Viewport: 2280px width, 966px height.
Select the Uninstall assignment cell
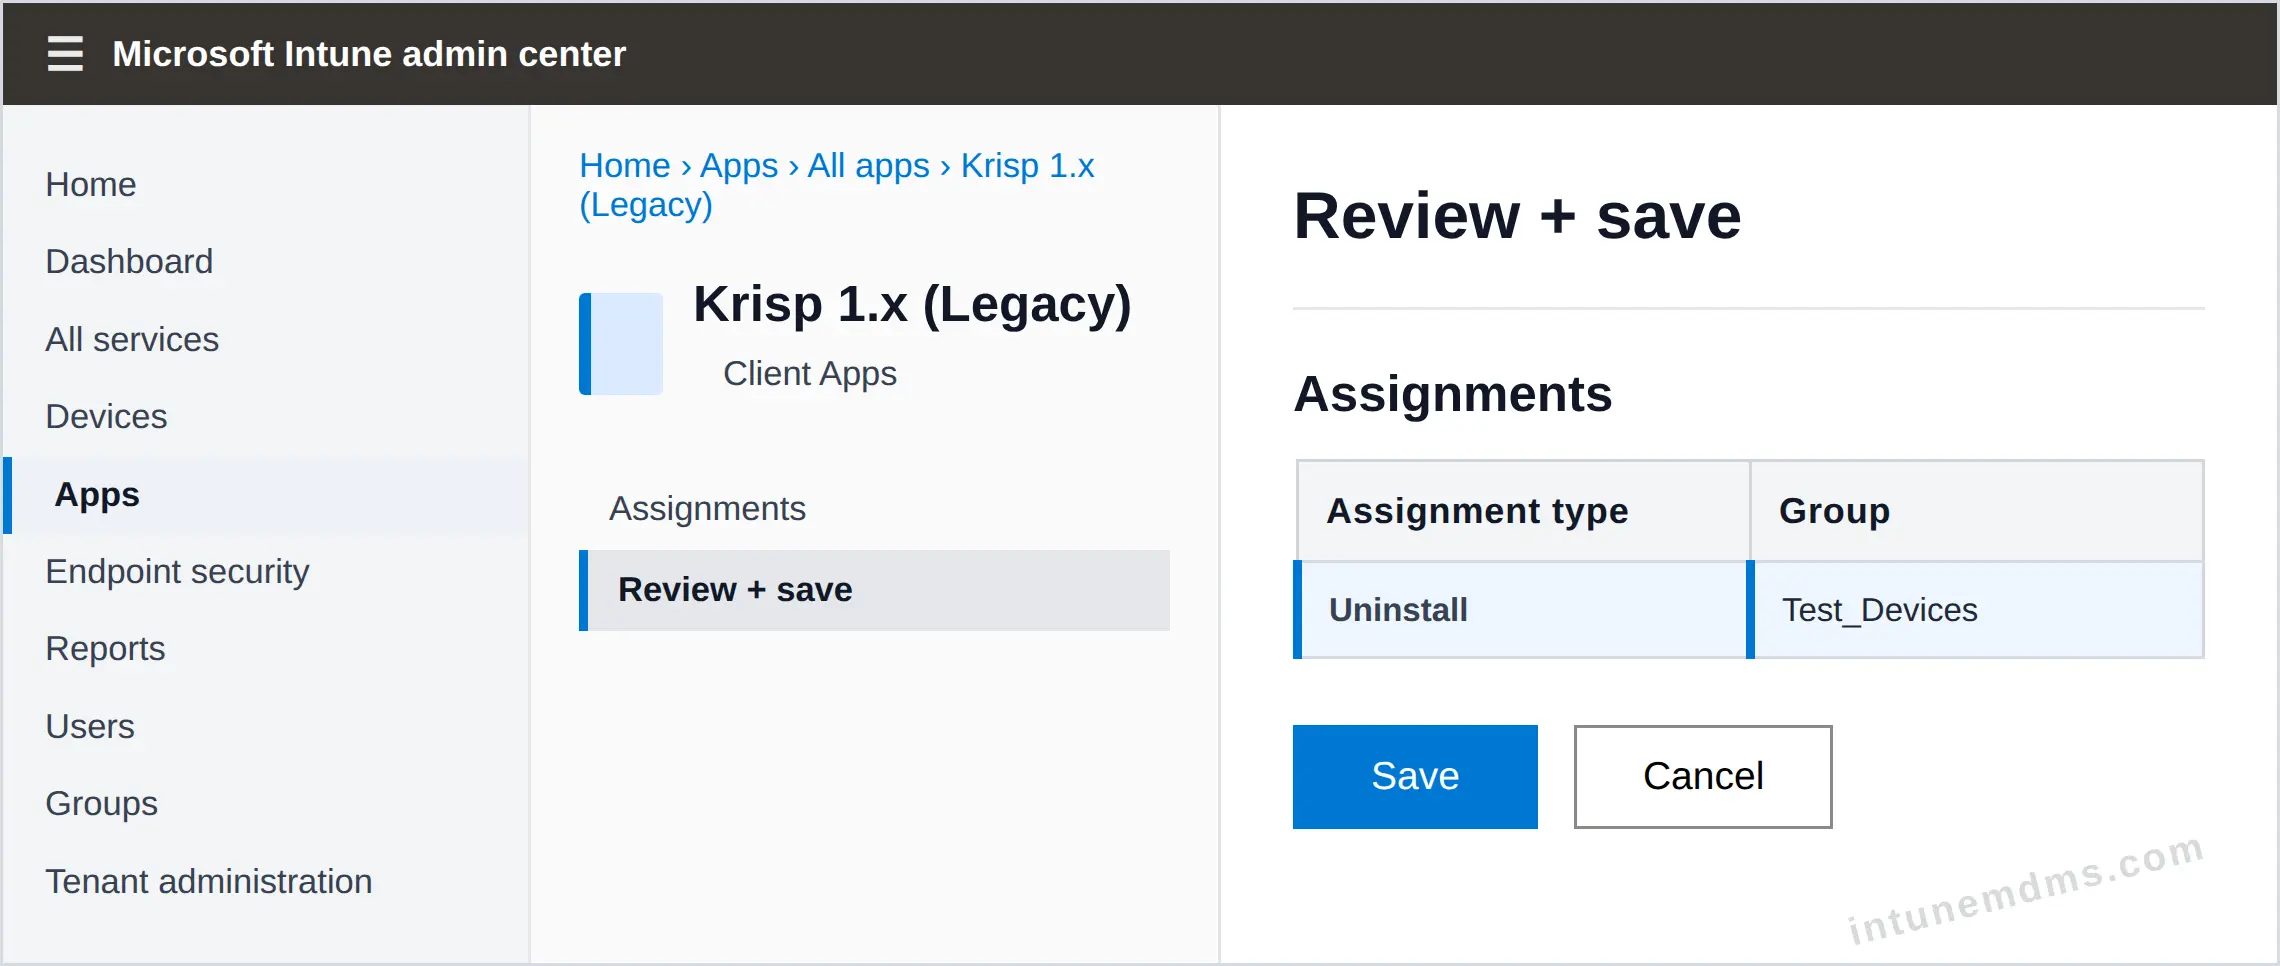coord(1521,610)
